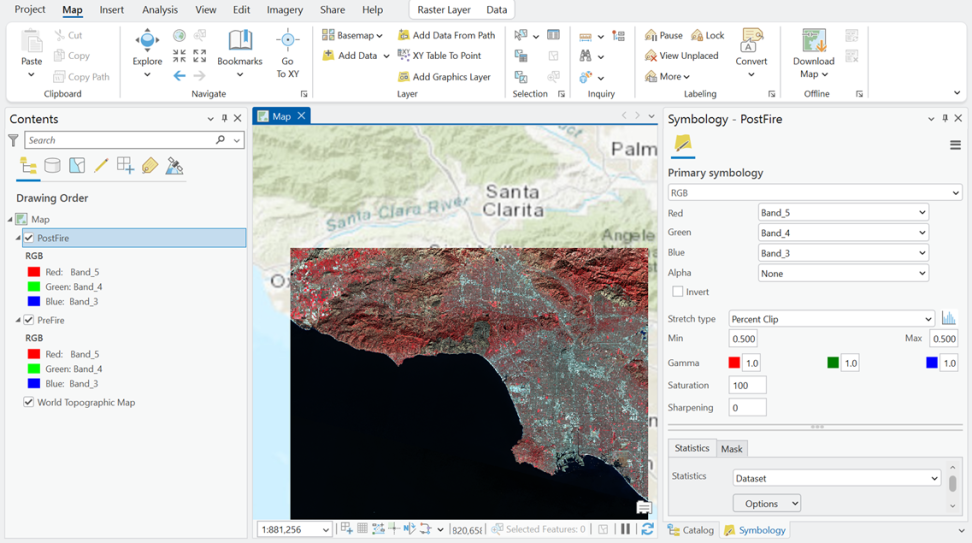Show List By Selection view

click(x=77, y=166)
